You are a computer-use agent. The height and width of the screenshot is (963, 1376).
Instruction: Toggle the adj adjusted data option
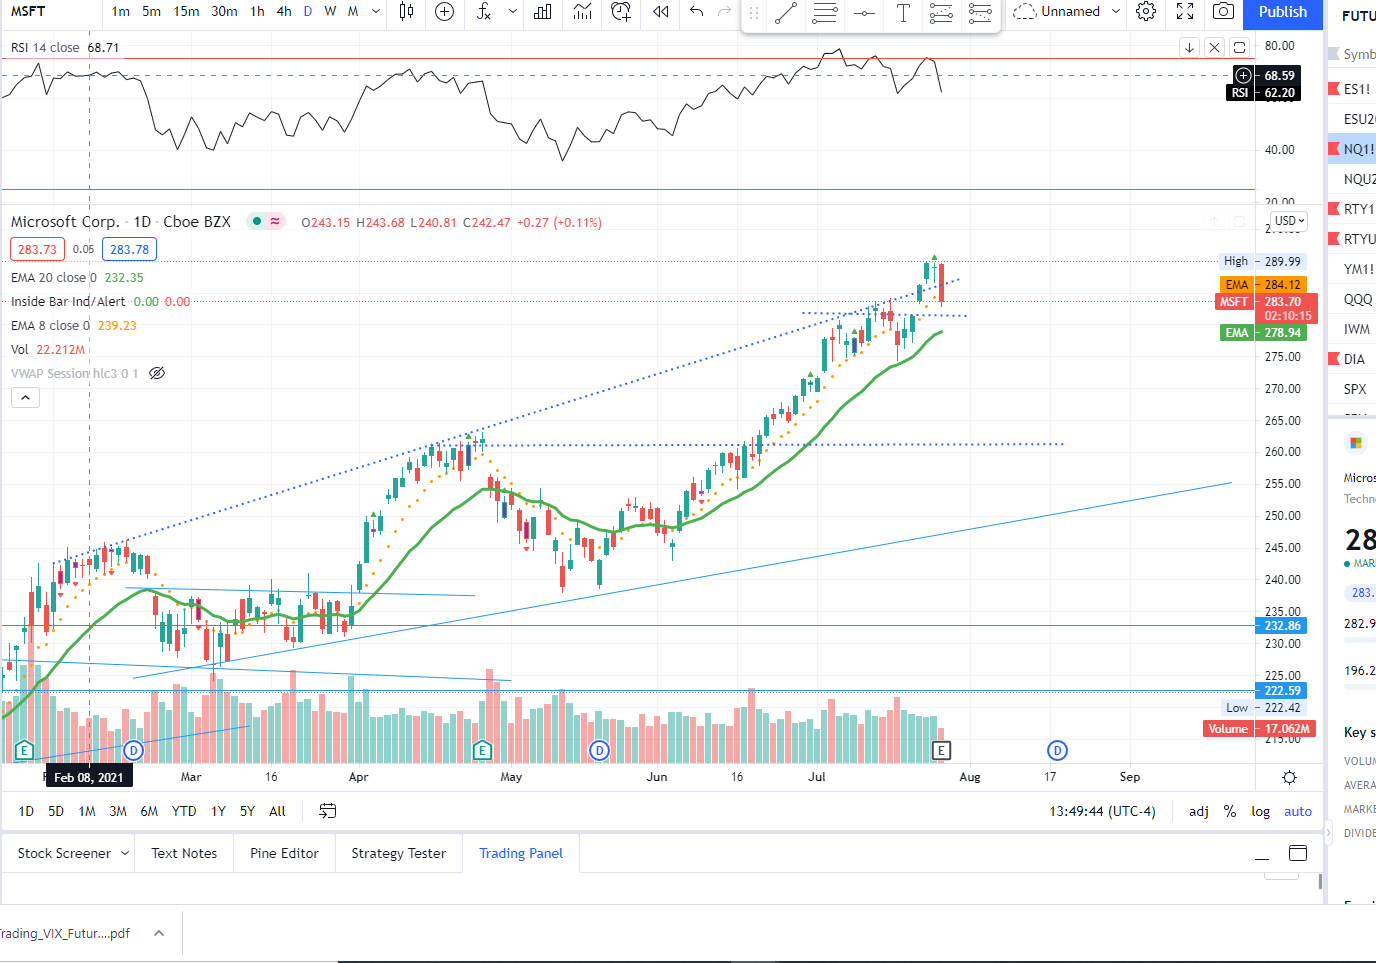[x=1199, y=812]
